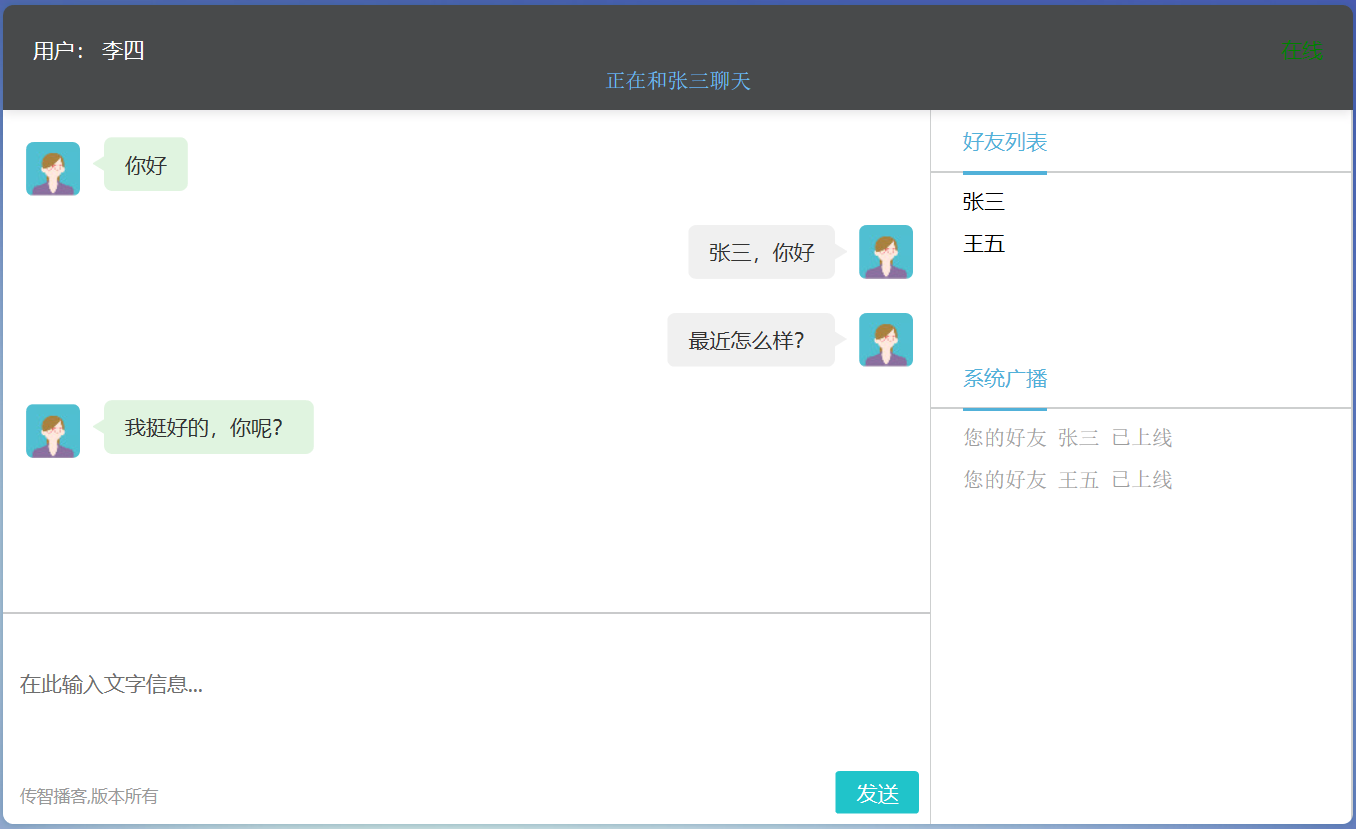Select friend 王五 in the friend list

(x=984, y=244)
